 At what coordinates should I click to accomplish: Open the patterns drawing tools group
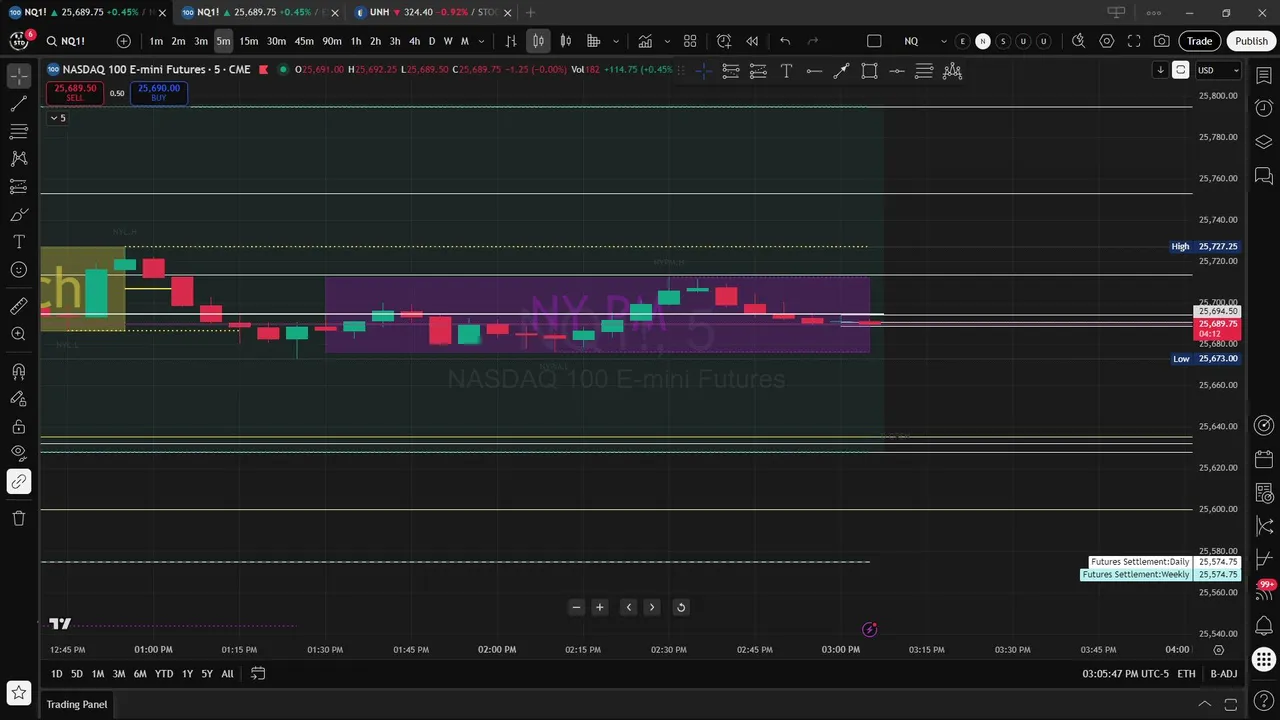pyautogui.click(x=18, y=158)
